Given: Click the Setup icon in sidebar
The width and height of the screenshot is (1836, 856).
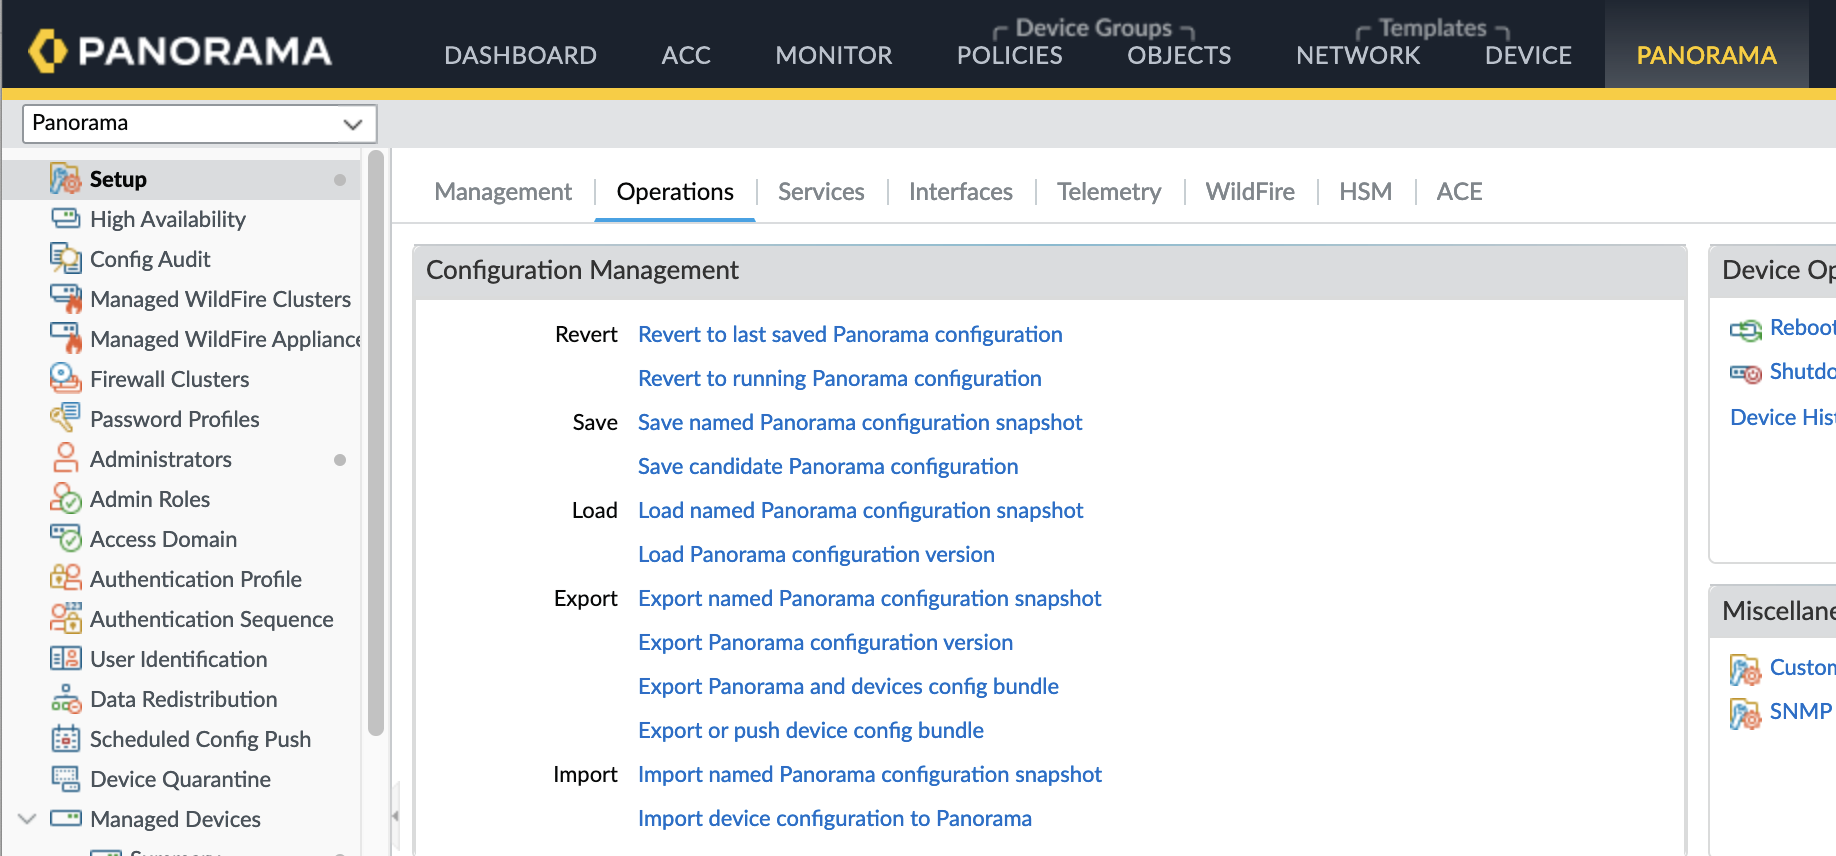Looking at the screenshot, I should (66, 179).
